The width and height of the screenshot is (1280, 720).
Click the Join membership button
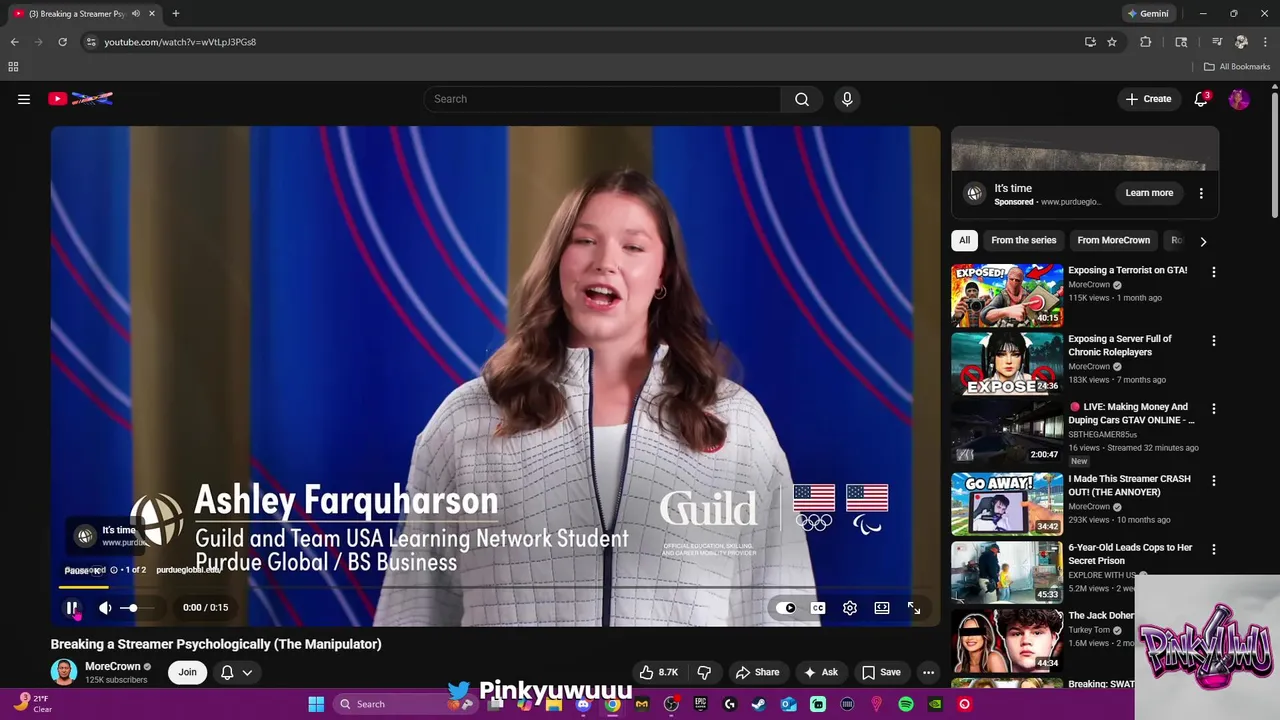pyautogui.click(x=187, y=672)
